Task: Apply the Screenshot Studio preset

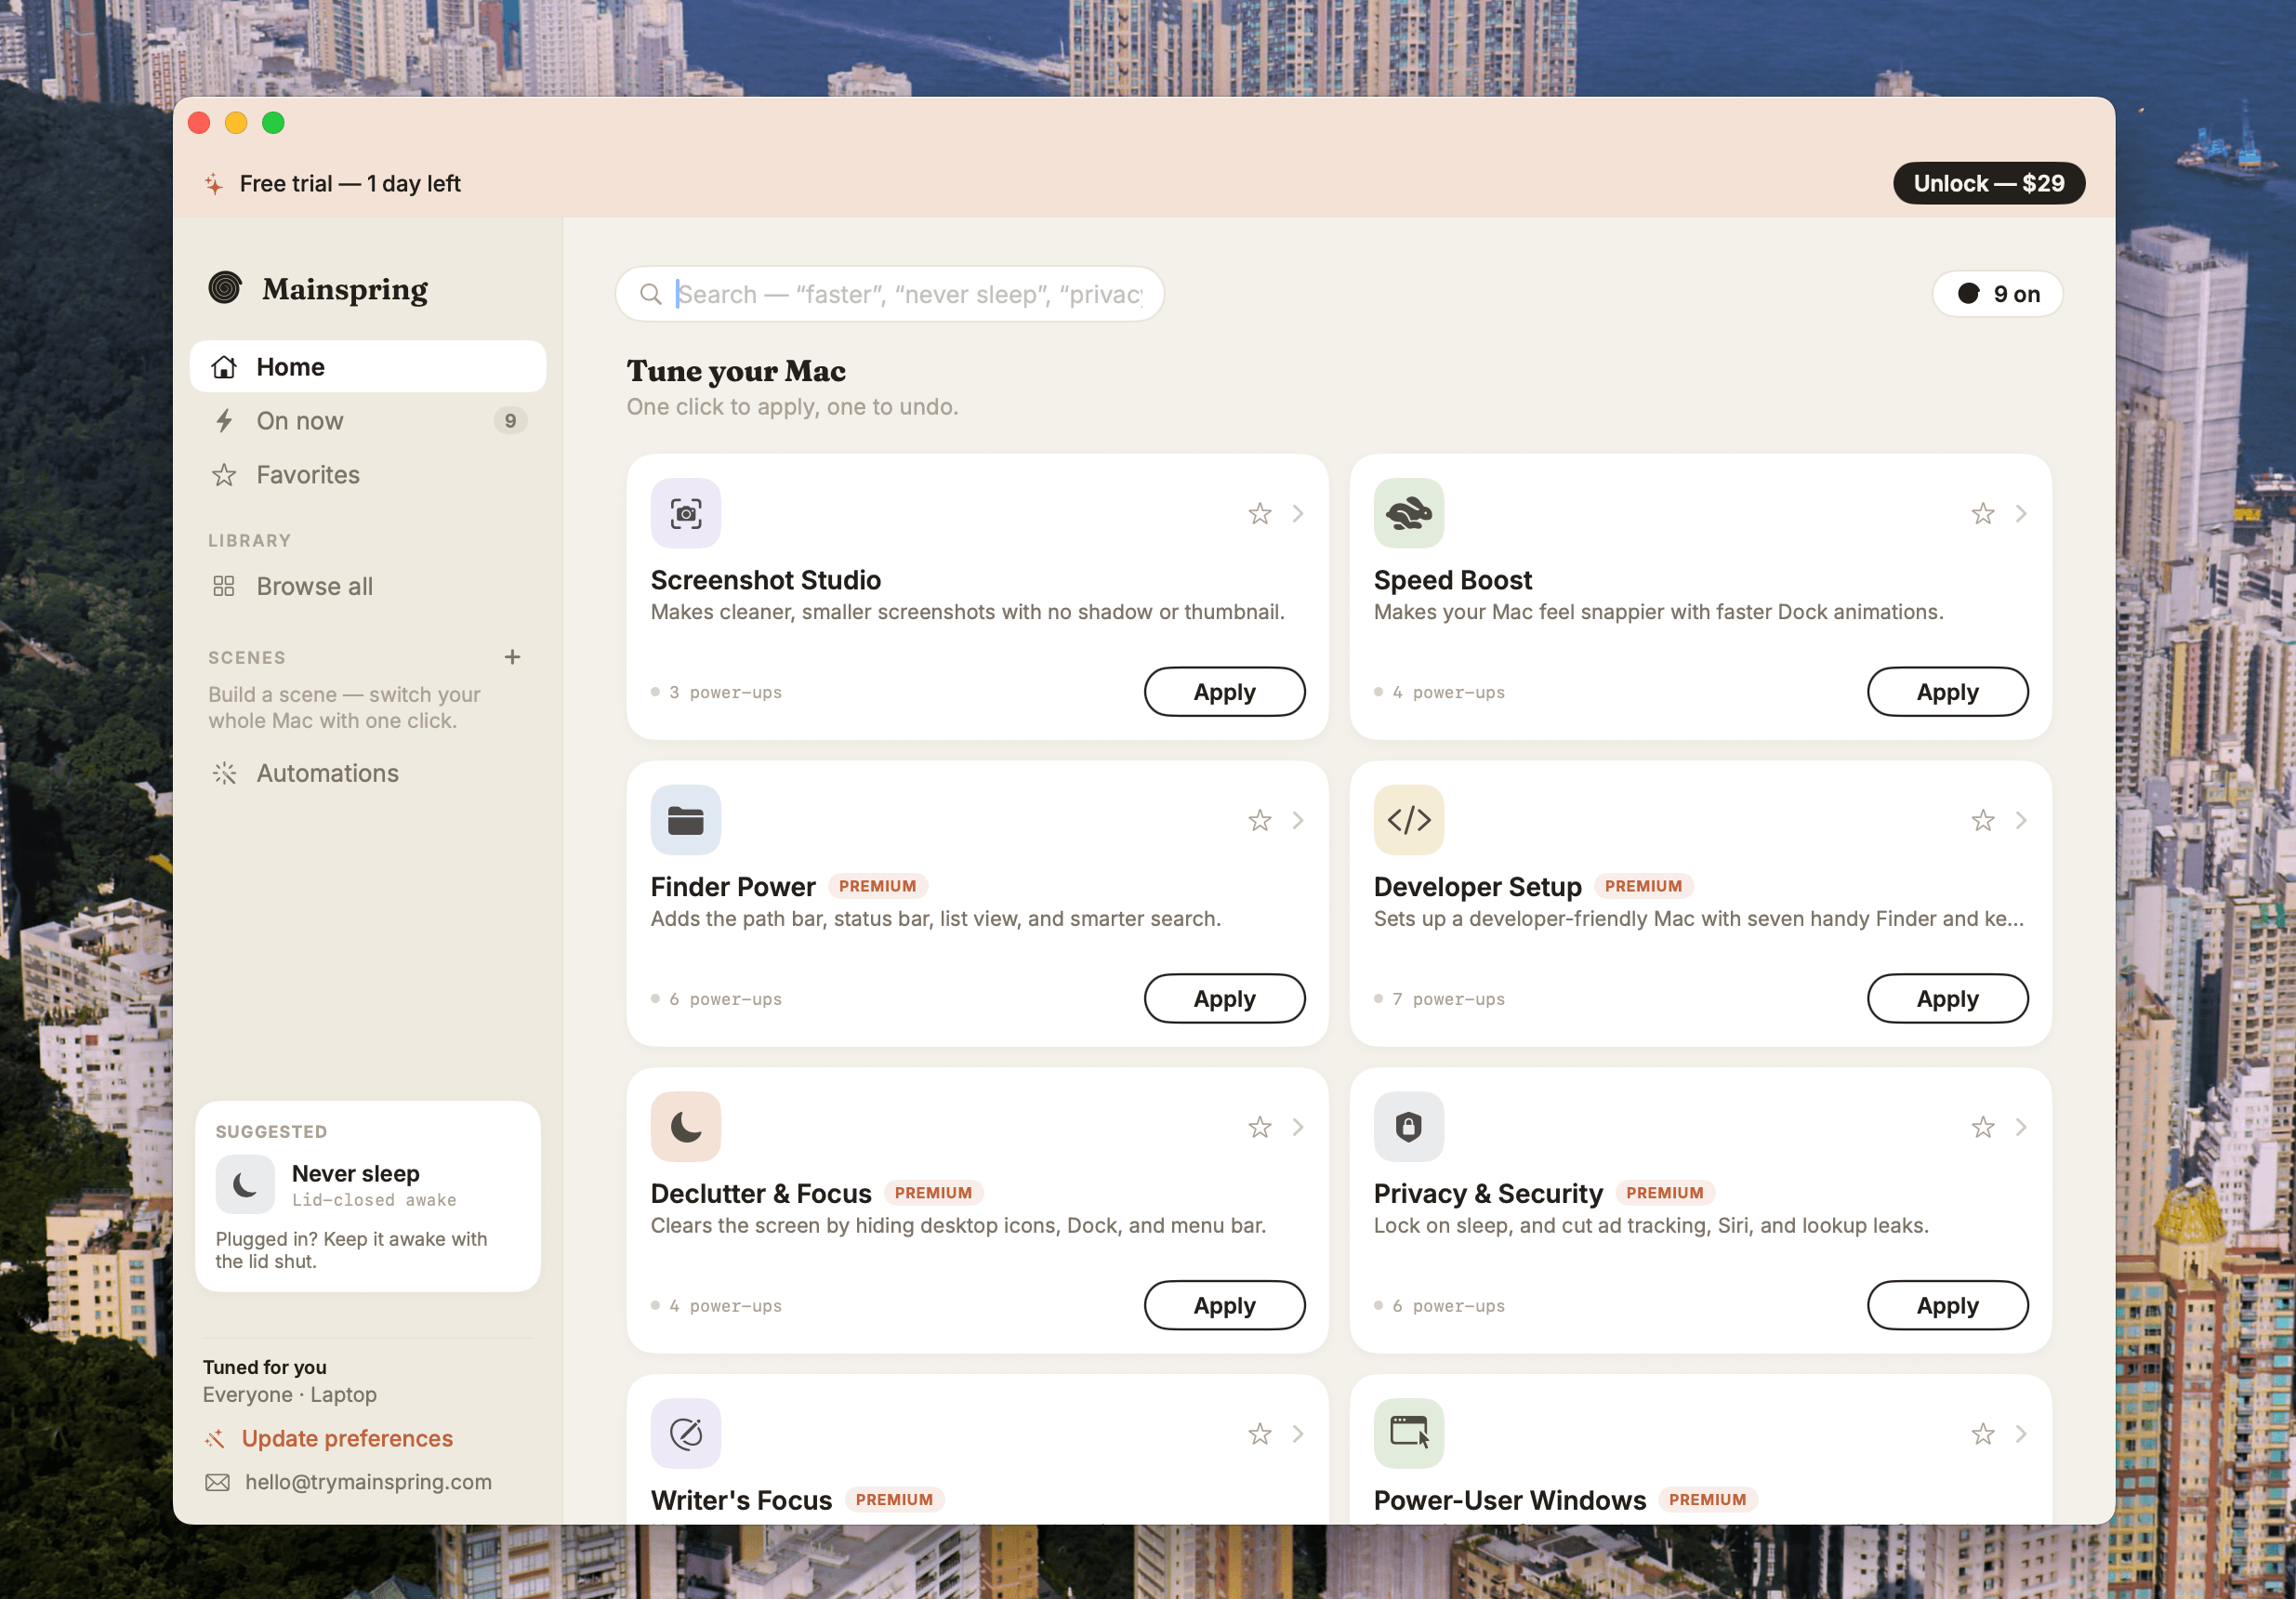Action: click(x=1224, y=692)
